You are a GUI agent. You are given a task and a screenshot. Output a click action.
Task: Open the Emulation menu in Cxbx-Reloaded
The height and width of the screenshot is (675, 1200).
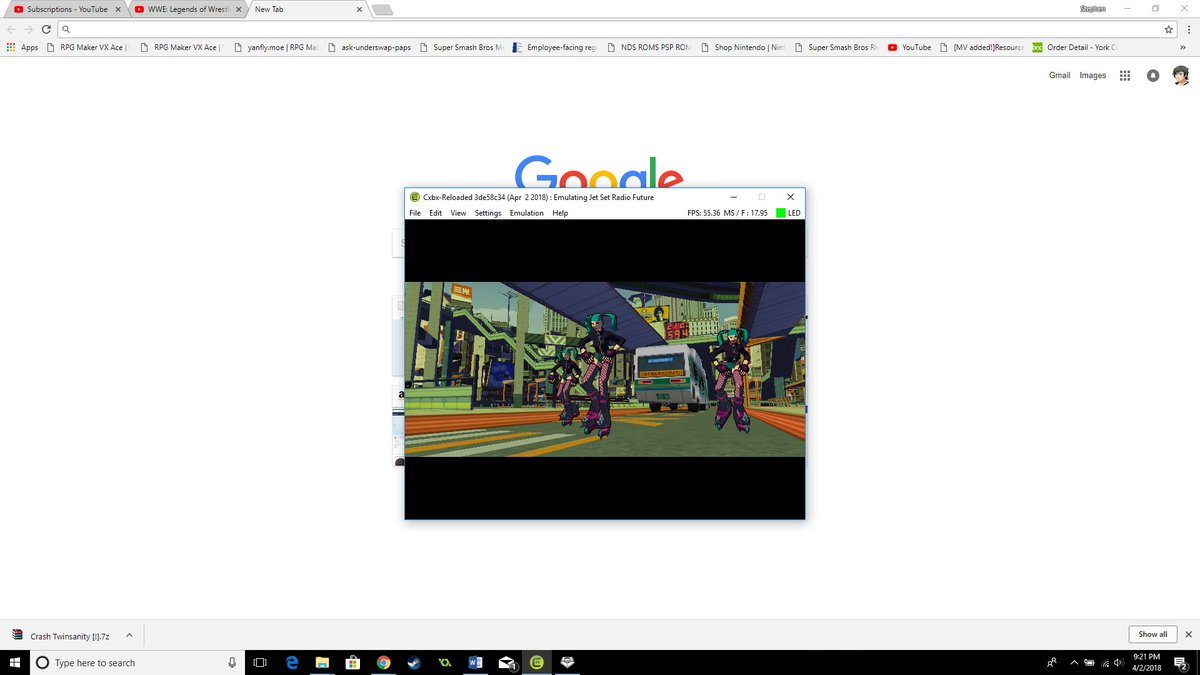click(527, 213)
